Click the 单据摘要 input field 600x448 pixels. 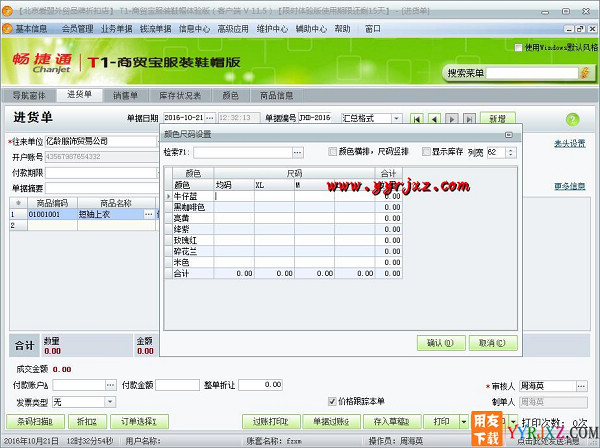pyautogui.click(x=102, y=188)
